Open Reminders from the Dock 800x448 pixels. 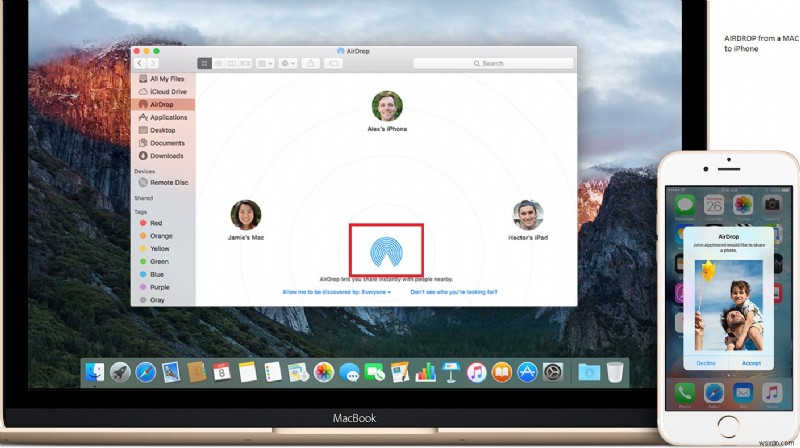[273, 372]
